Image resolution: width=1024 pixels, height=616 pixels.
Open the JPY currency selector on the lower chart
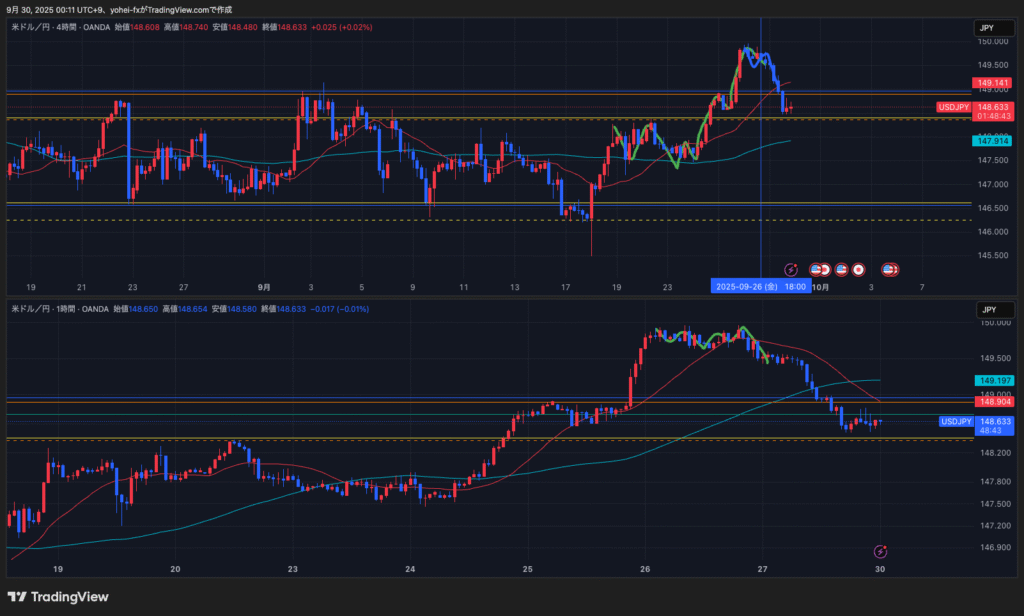(x=985, y=310)
